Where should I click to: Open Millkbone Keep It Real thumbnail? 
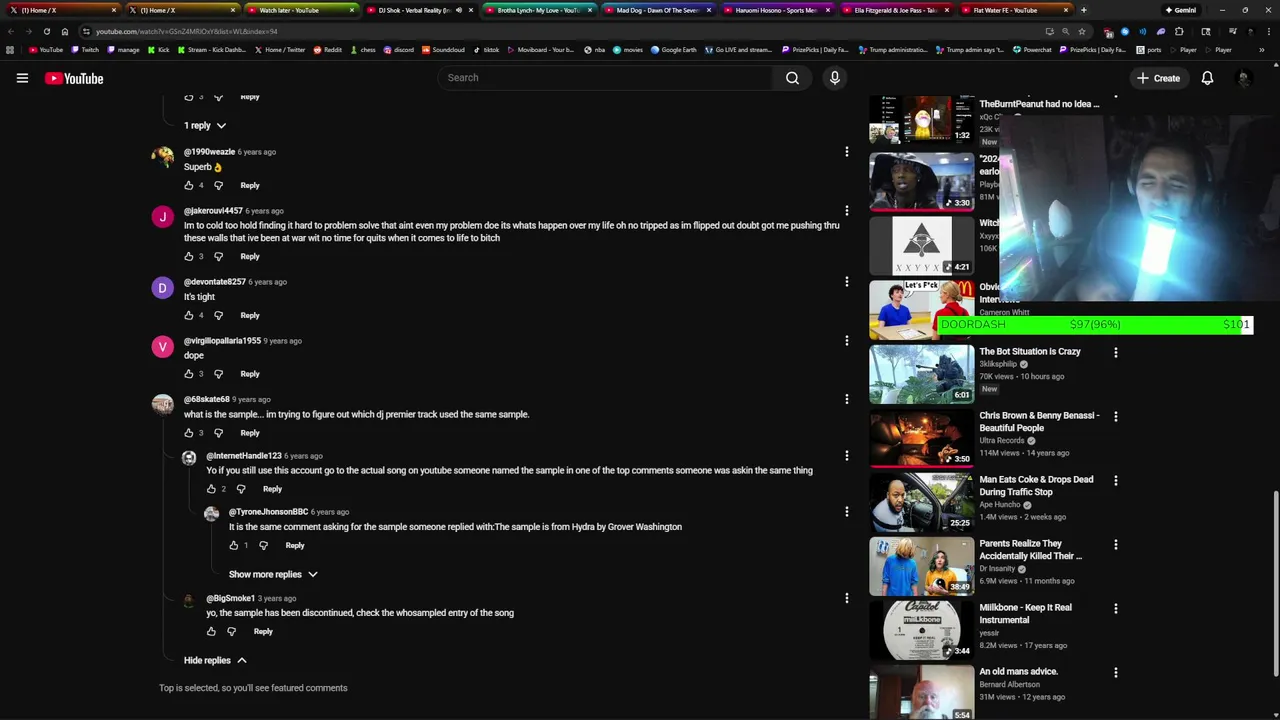pyautogui.click(x=921, y=630)
